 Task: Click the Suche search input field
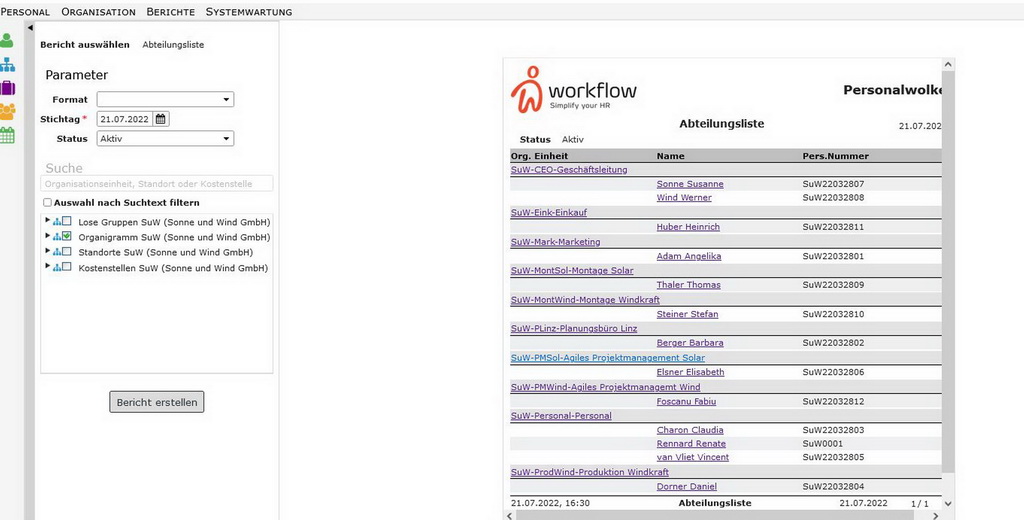click(x=157, y=184)
